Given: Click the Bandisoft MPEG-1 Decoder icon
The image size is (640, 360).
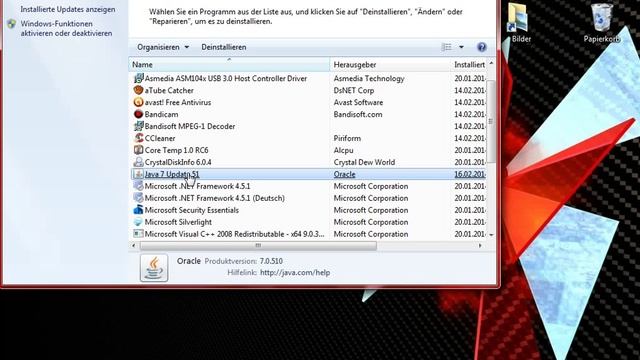Looking at the screenshot, I should (138, 126).
